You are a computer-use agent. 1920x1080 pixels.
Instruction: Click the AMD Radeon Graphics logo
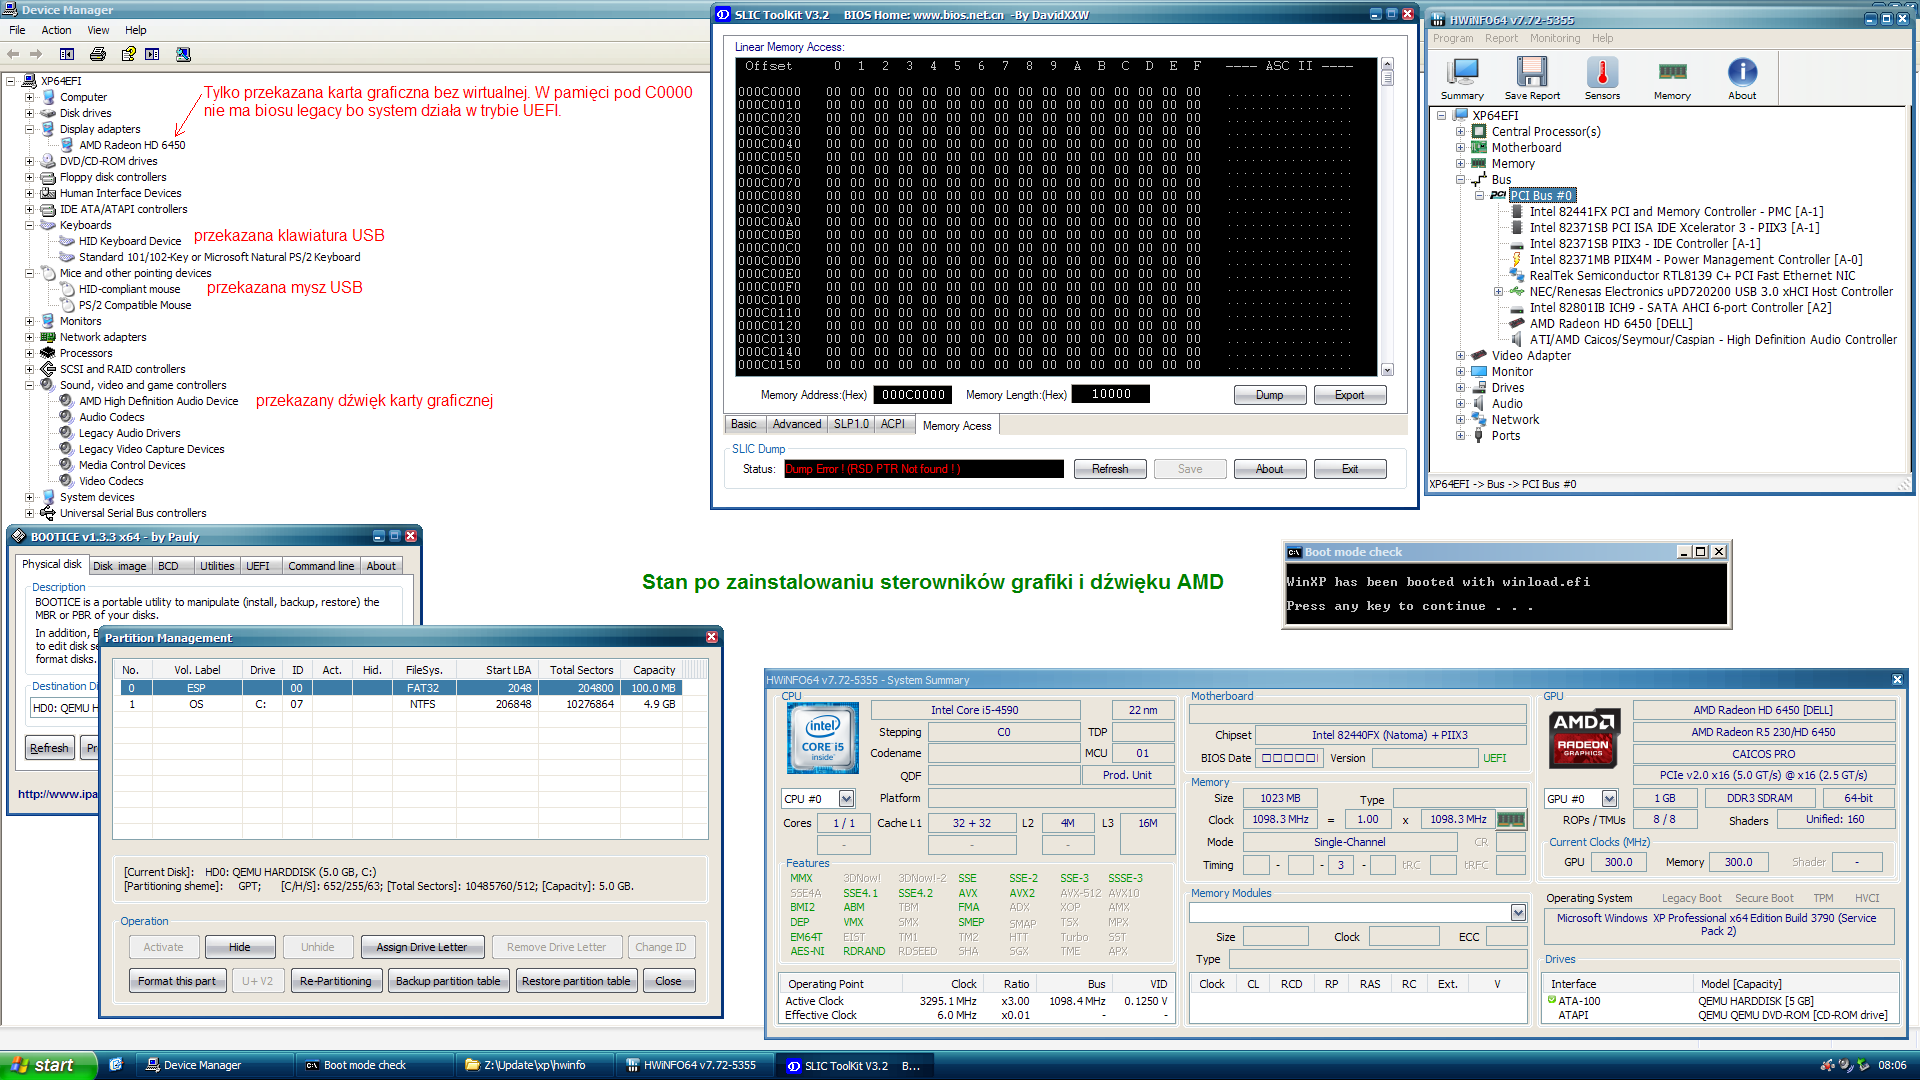[x=1583, y=738]
